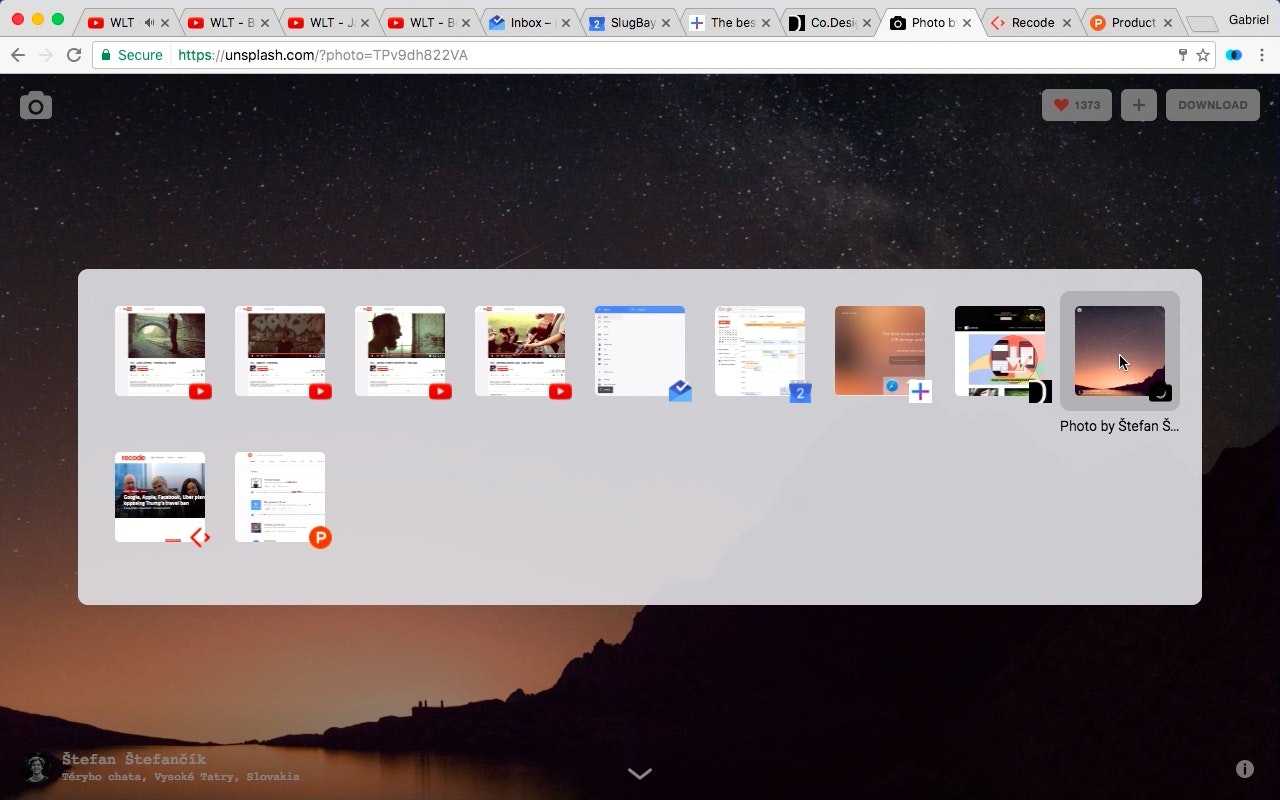
Task: Open Chrome's three-dot menu
Action: click(x=1262, y=55)
